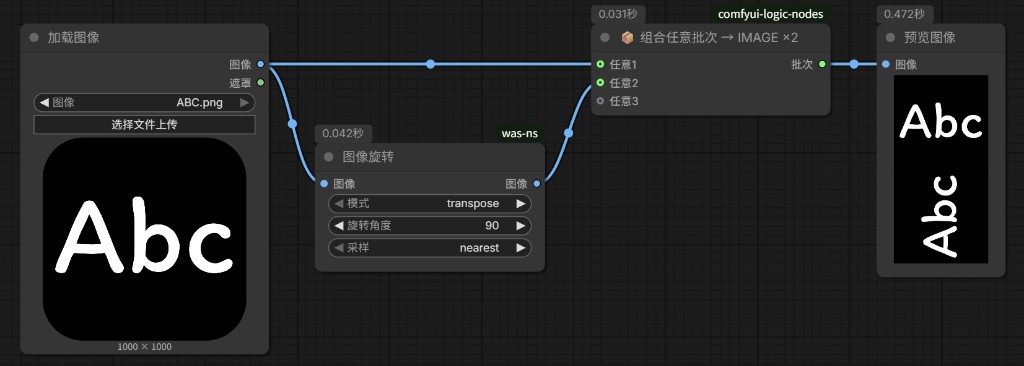Screen dimensions: 1024x366
Task: Click the 图像 output slot of 图像旋转
Action: 536,184
